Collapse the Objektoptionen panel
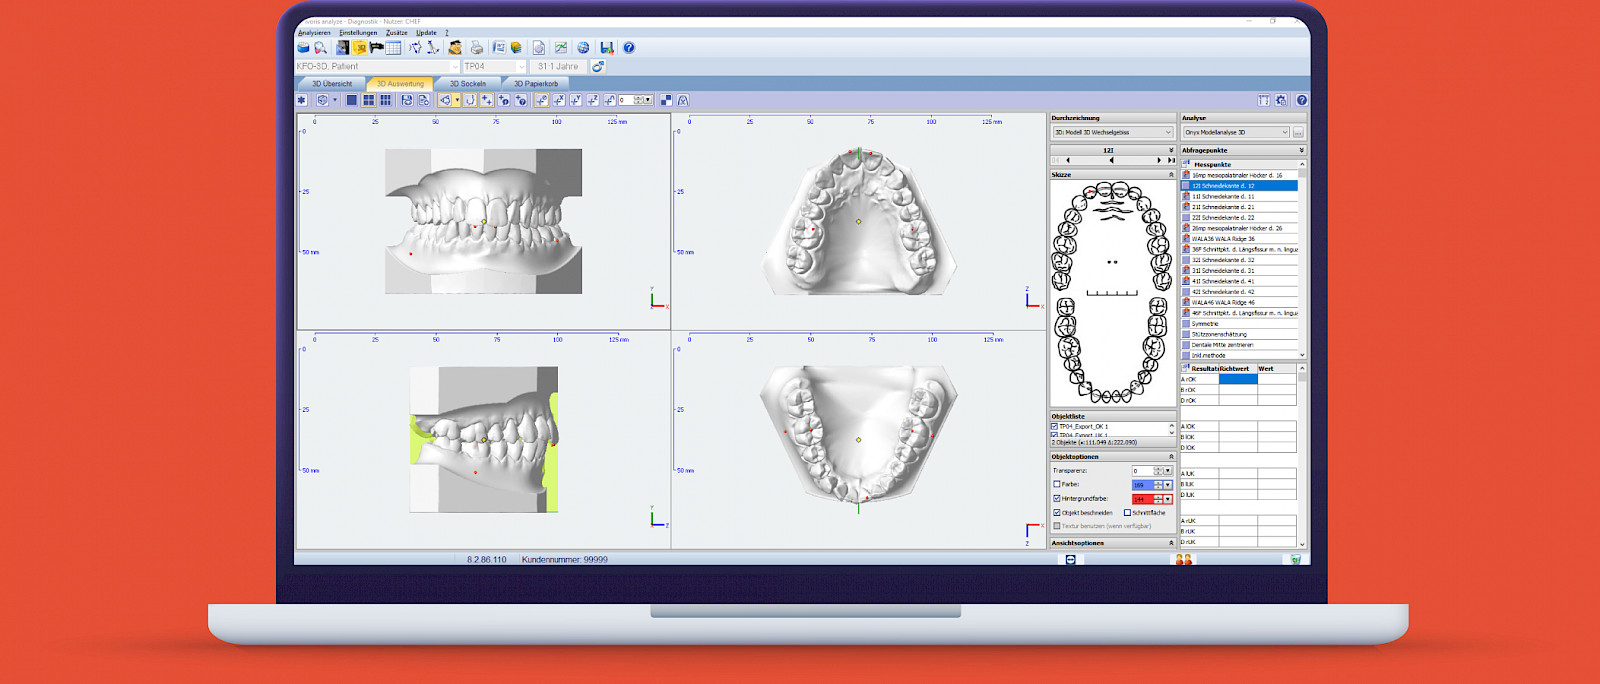Image resolution: width=1600 pixels, height=684 pixels. click(x=1171, y=456)
